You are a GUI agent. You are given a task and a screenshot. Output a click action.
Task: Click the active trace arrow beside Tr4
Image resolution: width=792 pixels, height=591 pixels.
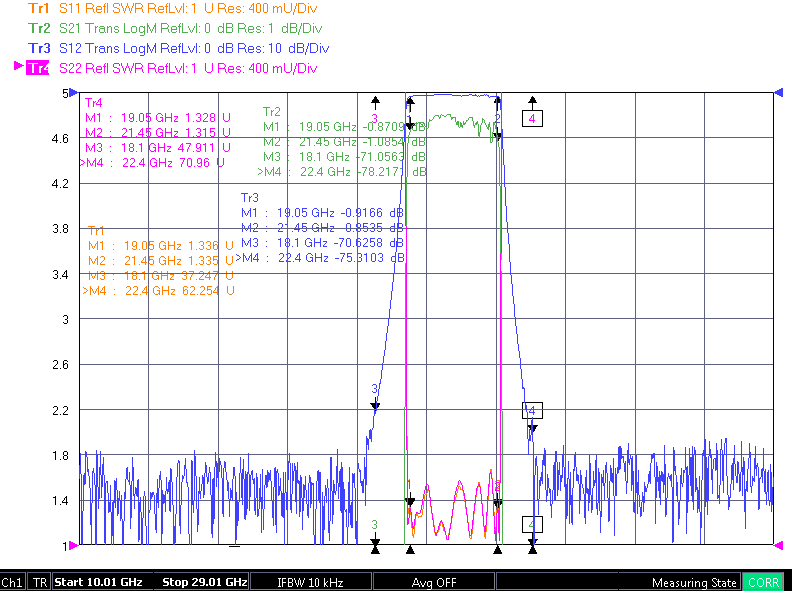pos(19,66)
